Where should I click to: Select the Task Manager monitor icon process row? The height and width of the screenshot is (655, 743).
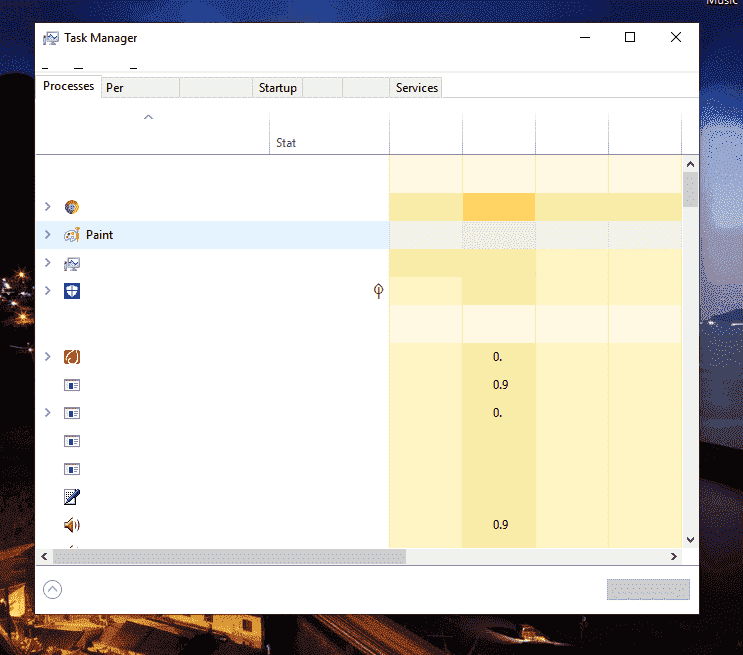click(212, 263)
